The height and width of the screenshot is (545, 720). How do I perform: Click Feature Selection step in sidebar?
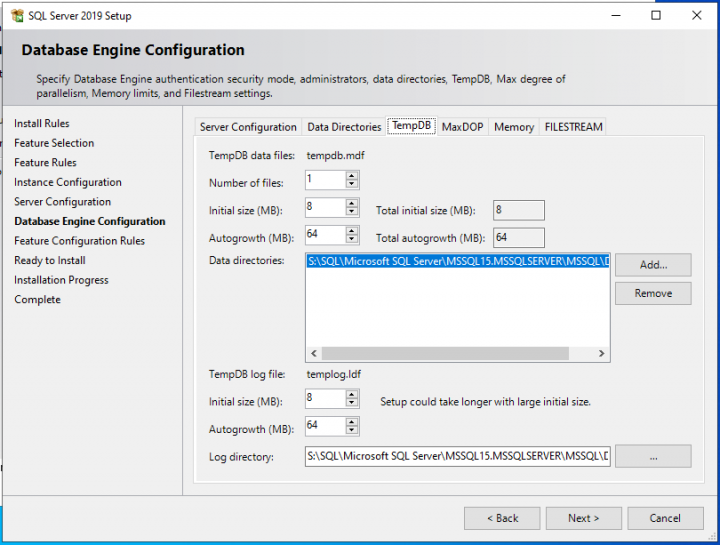[x=54, y=143]
